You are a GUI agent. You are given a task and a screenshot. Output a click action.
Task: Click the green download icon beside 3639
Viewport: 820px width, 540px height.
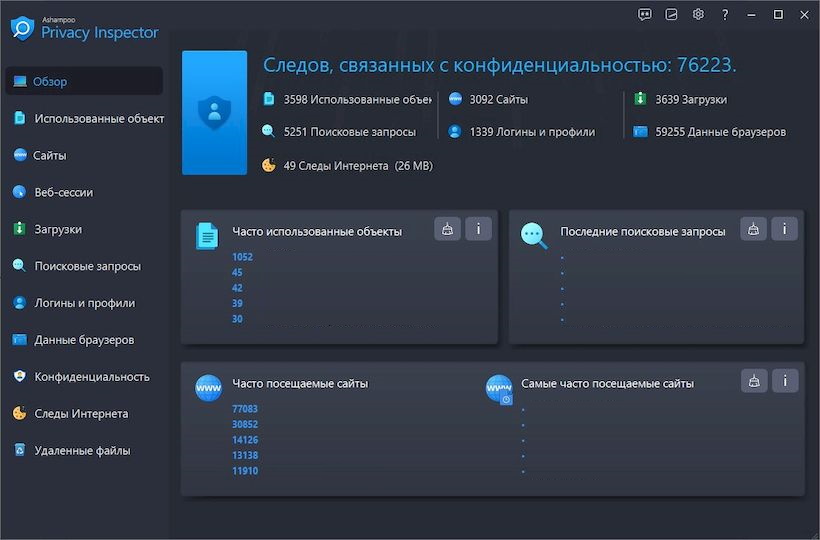click(x=640, y=98)
